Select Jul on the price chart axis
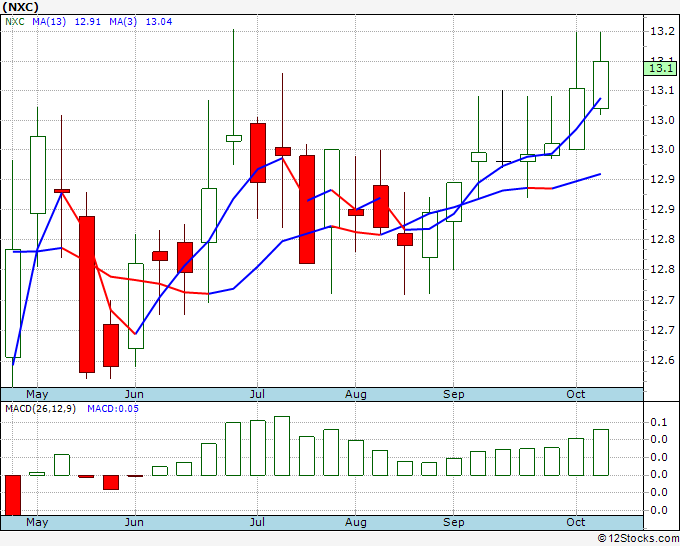The width and height of the screenshot is (680, 546). [x=257, y=394]
